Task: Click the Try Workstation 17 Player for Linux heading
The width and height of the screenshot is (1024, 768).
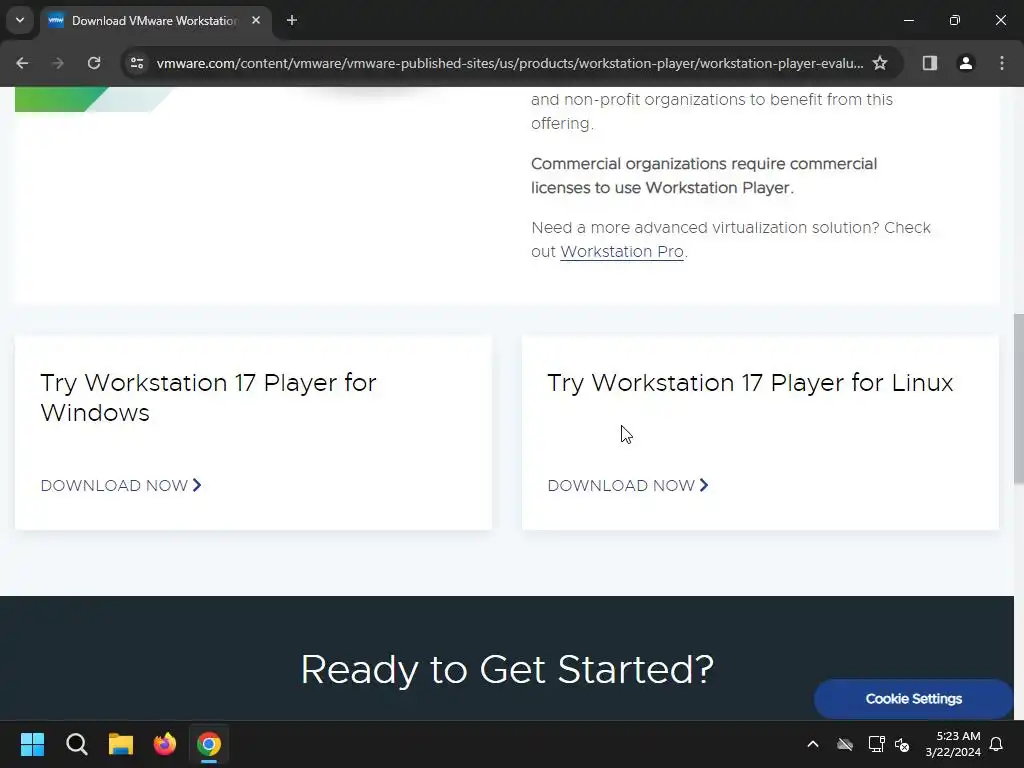Action: coord(750,383)
